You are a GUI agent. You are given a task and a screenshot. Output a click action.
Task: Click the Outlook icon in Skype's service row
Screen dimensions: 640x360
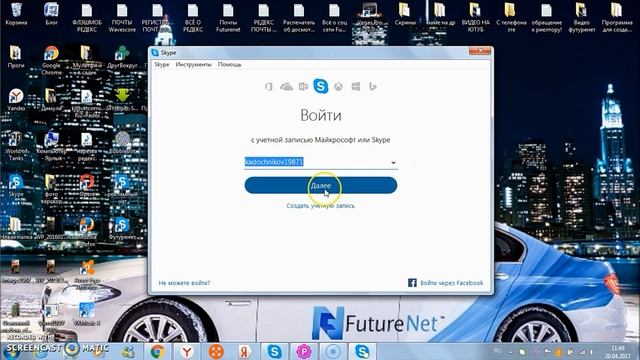pyautogui.click(x=303, y=87)
